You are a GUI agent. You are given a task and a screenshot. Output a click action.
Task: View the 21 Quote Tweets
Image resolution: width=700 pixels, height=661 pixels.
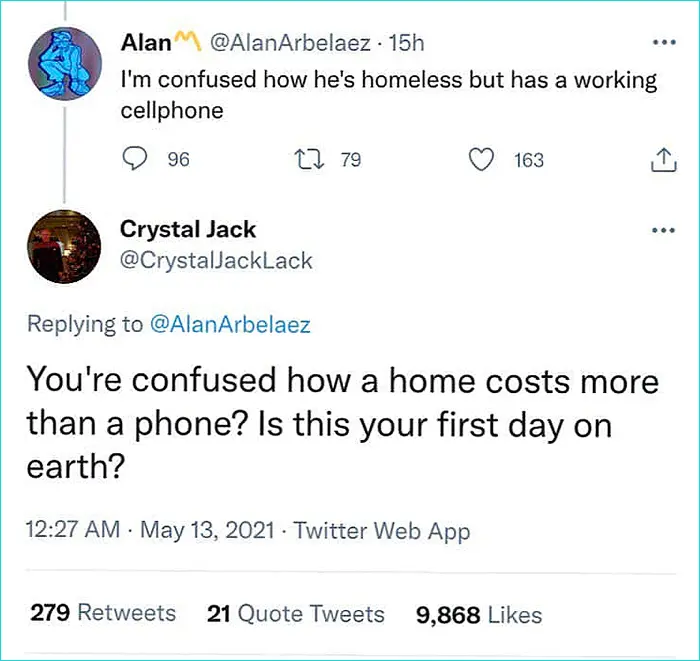pyautogui.click(x=295, y=613)
